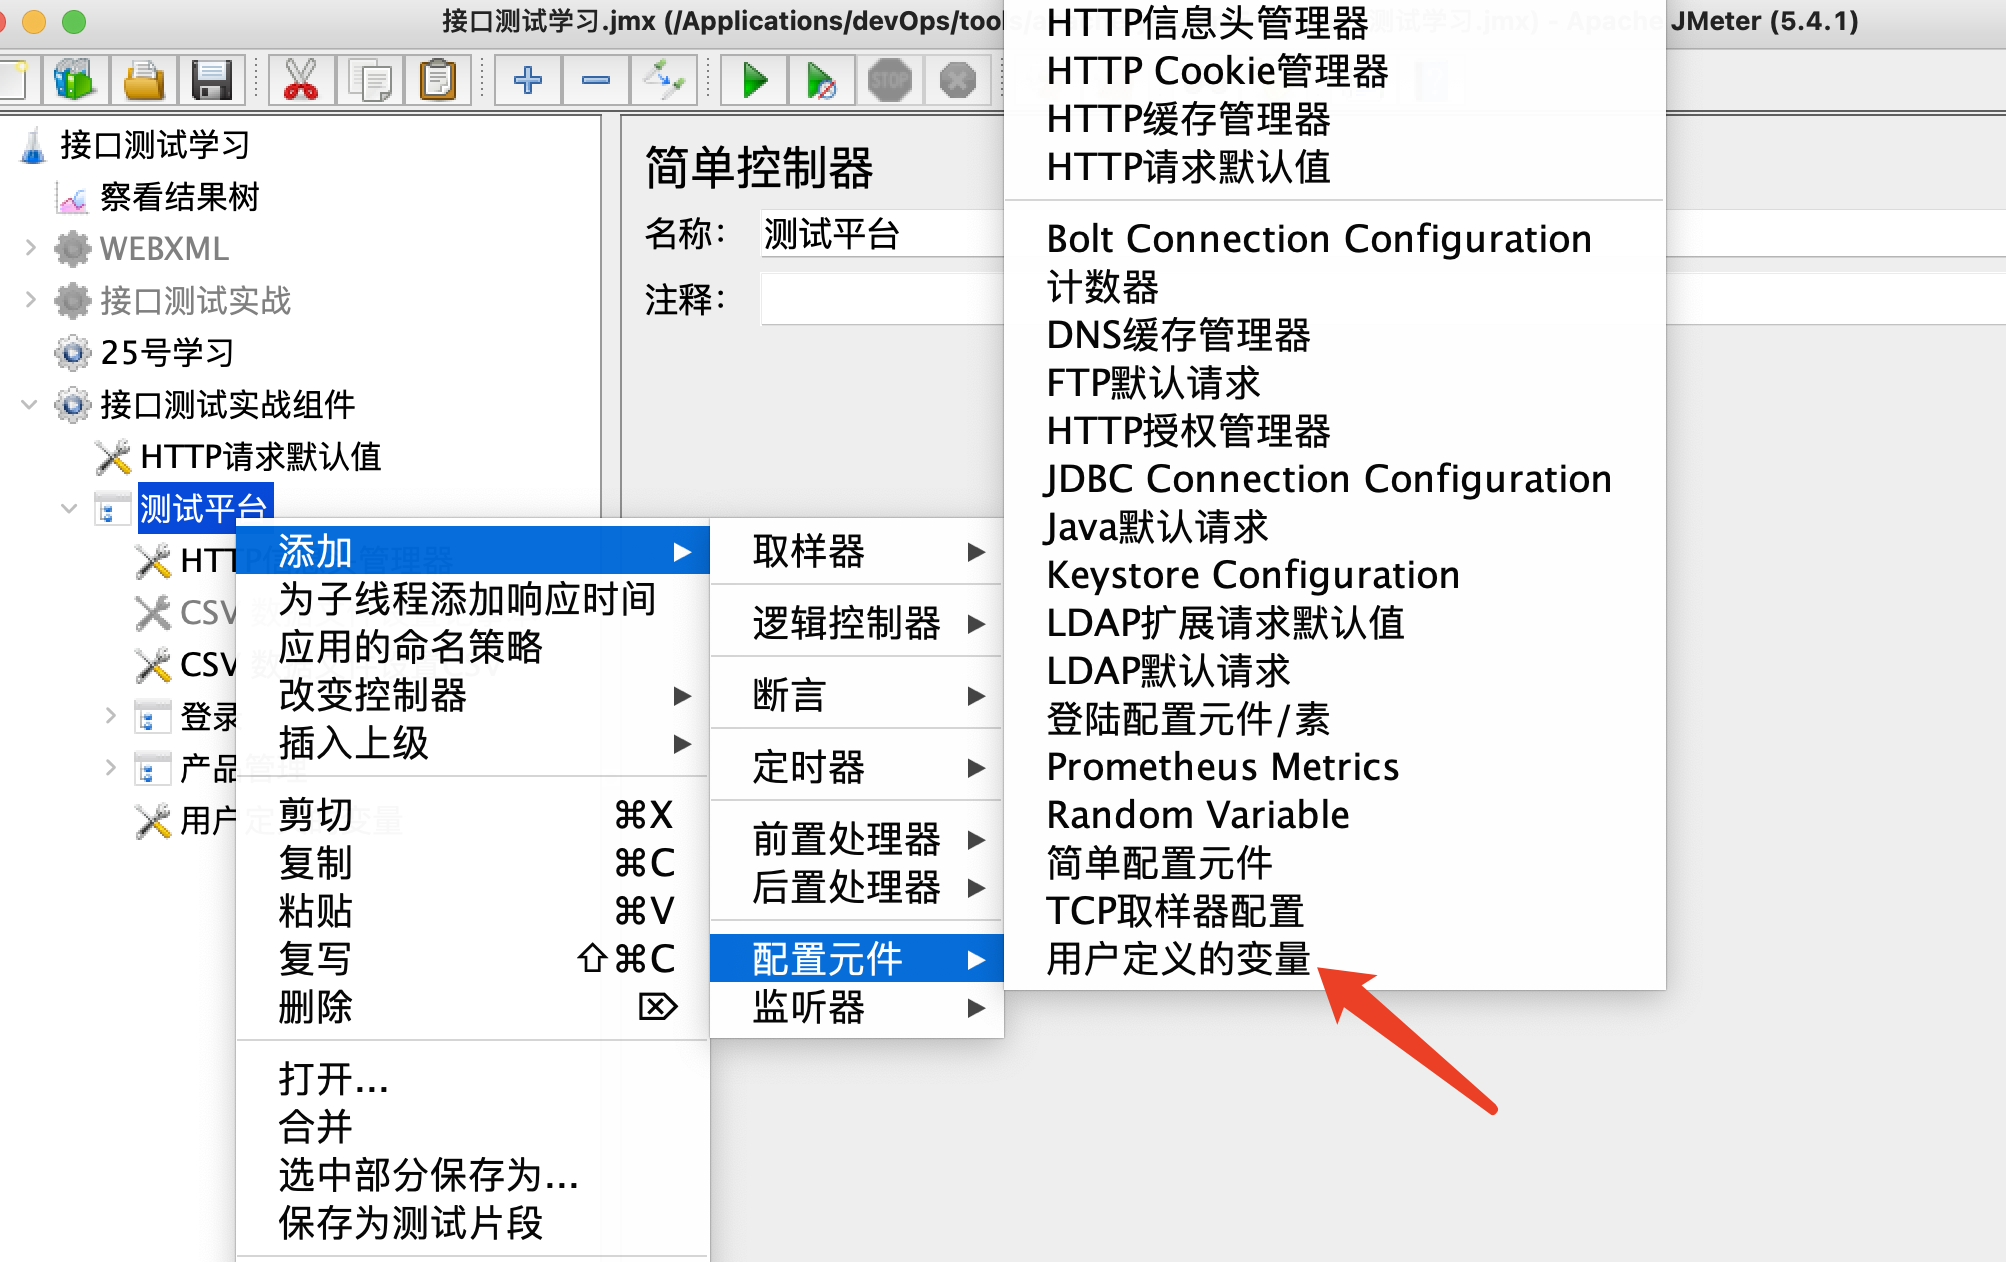Click the Toggle enable/disable toolbar icon

[663, 80]
